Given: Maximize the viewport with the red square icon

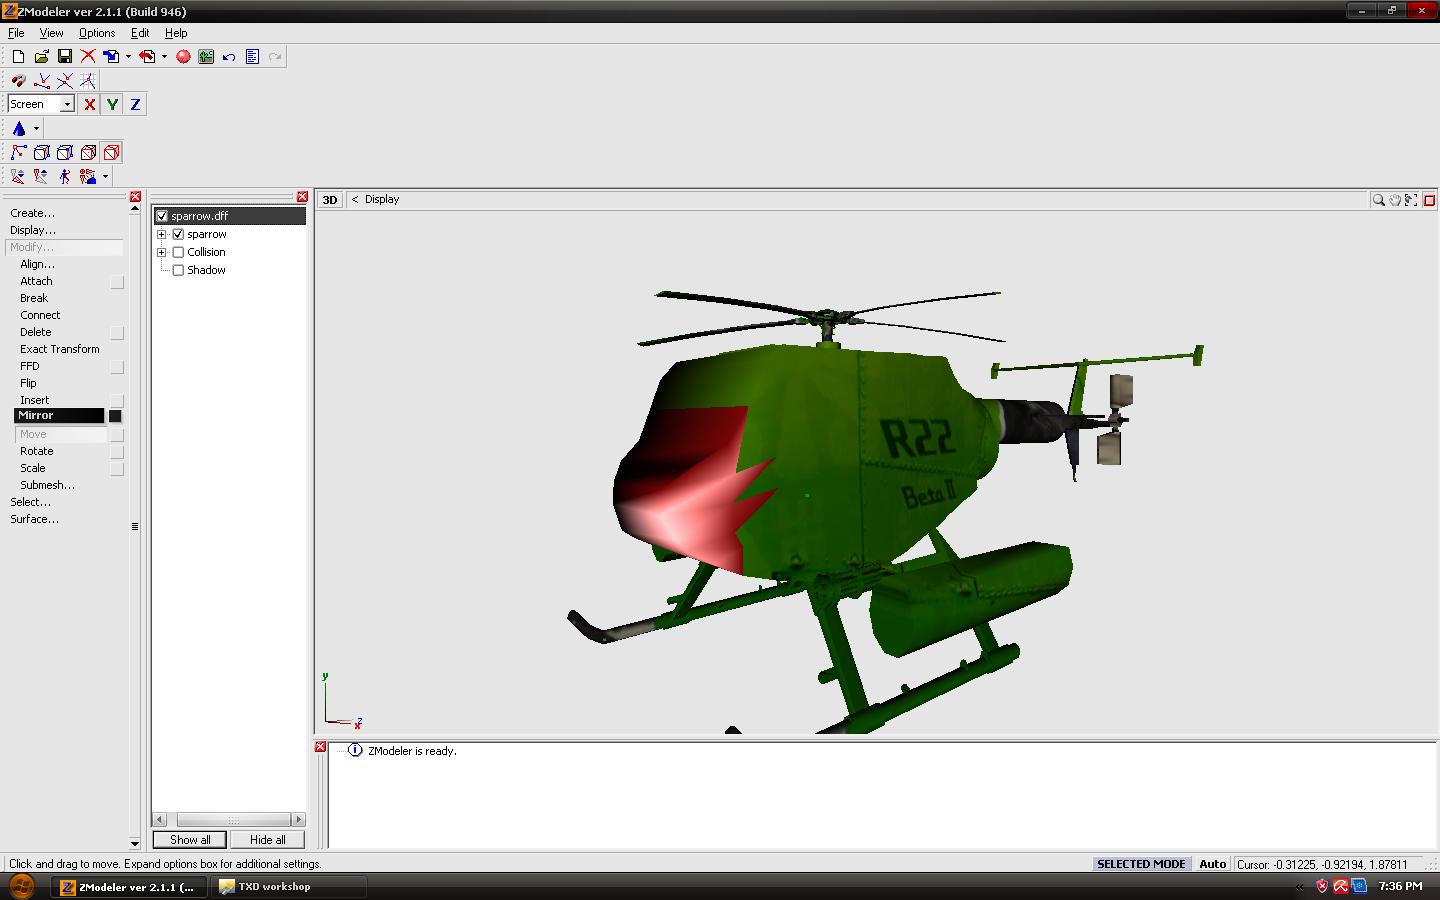Looking at the screenshot, I should tap(1430, 200).
